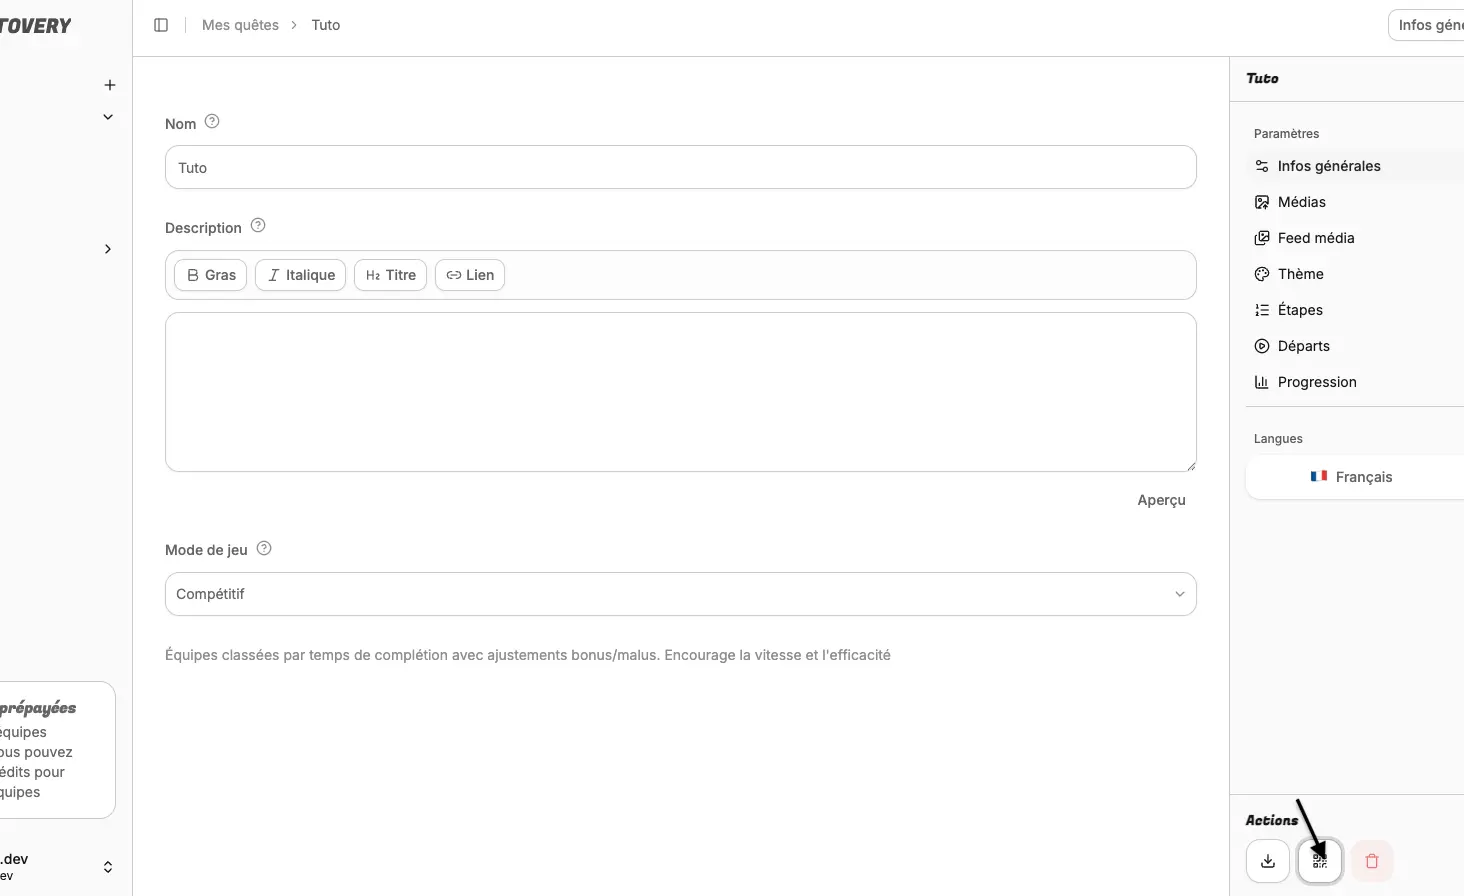Open the help icon next to Description
Image resolution: width=1464 pixels, height=896 pixels.
pyautogui.click(x=258, y=226)
